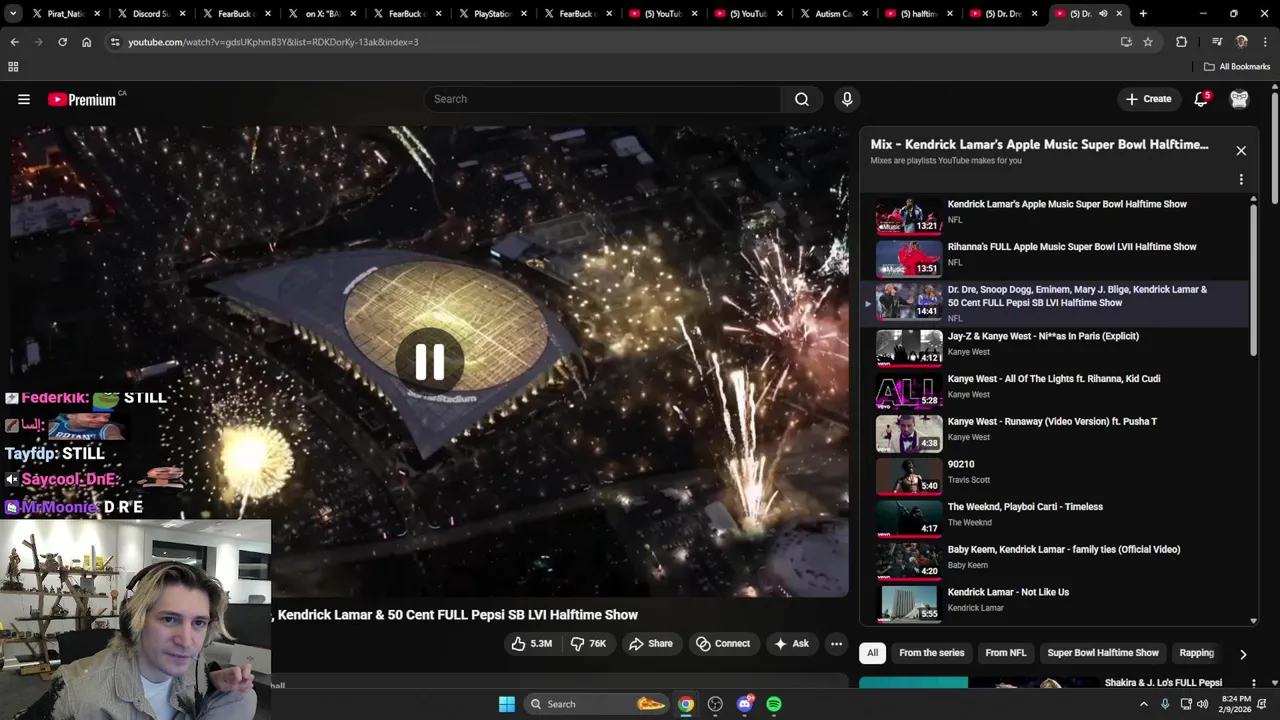Mute the active tab's speaker icon
This screenshot has height=720, width=1280.
tap(1103, 14)
